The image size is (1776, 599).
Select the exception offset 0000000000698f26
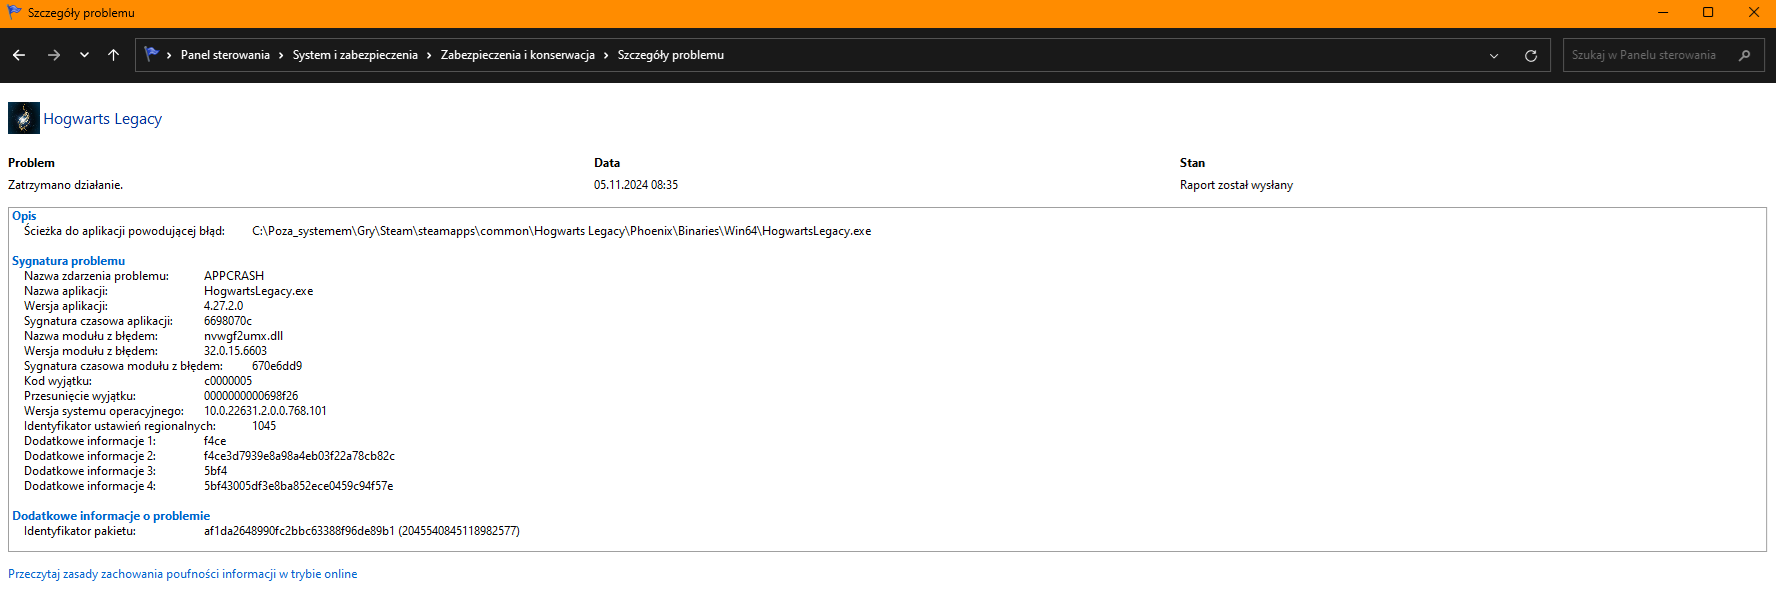click(251, 396)
